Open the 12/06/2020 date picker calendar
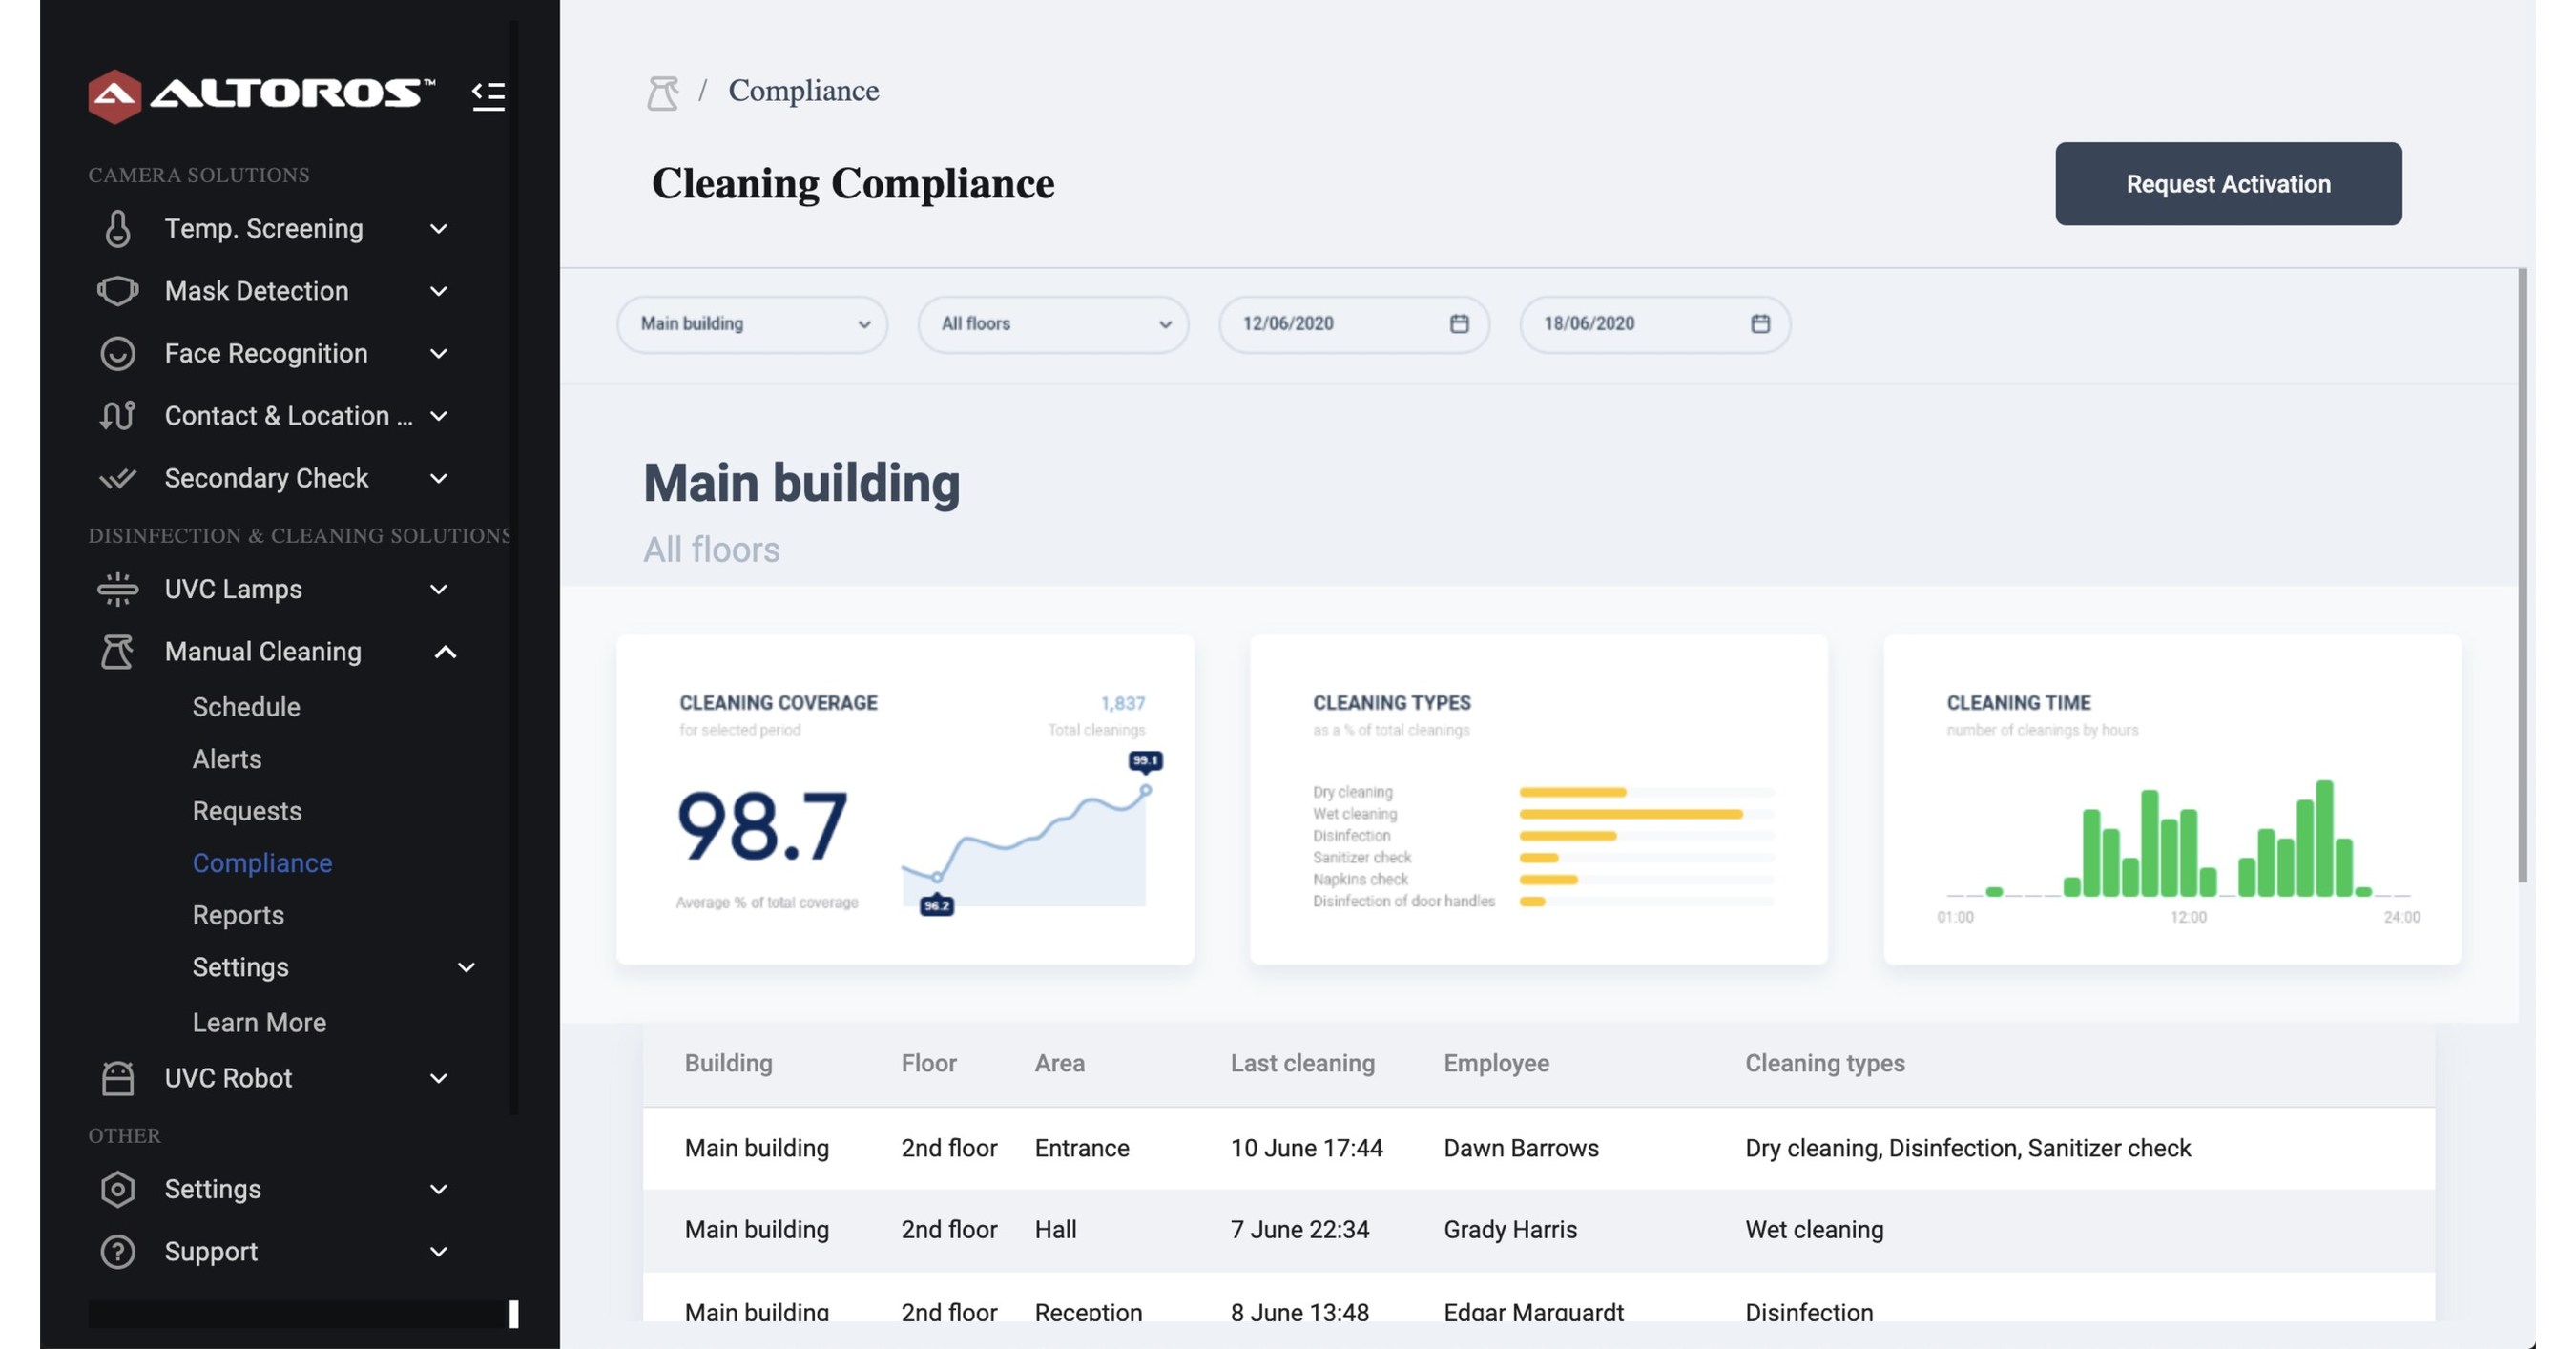This screenshot has height=1349, width=2576. coord(1458,324)
